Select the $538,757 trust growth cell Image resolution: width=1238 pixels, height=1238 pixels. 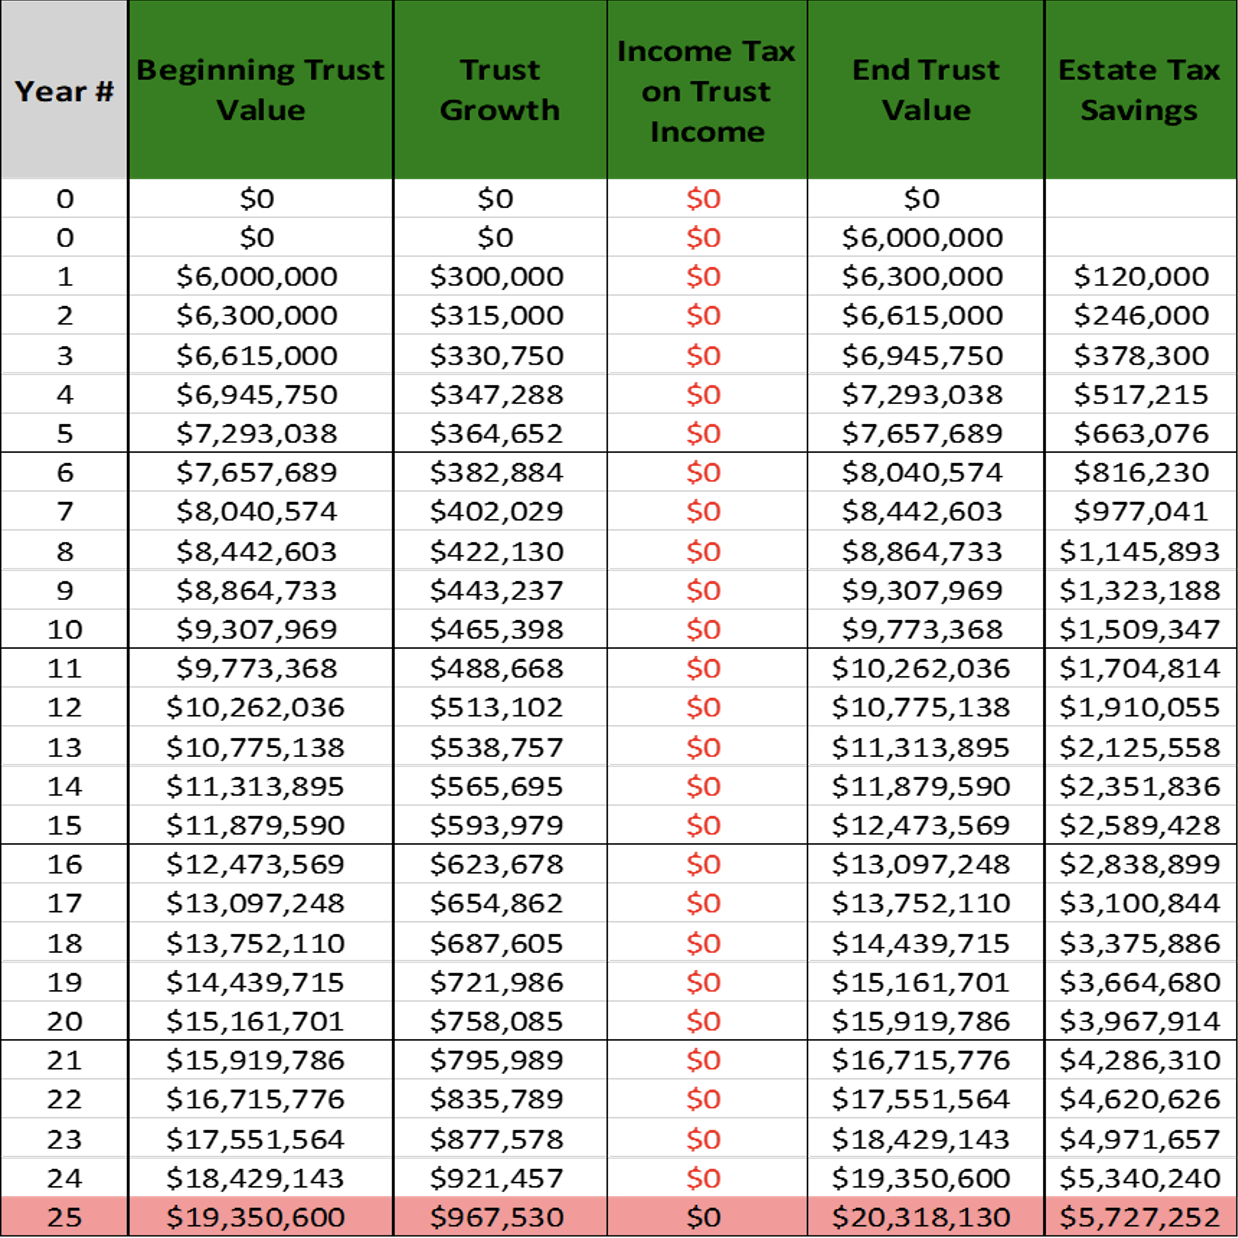tap(500, 747)
